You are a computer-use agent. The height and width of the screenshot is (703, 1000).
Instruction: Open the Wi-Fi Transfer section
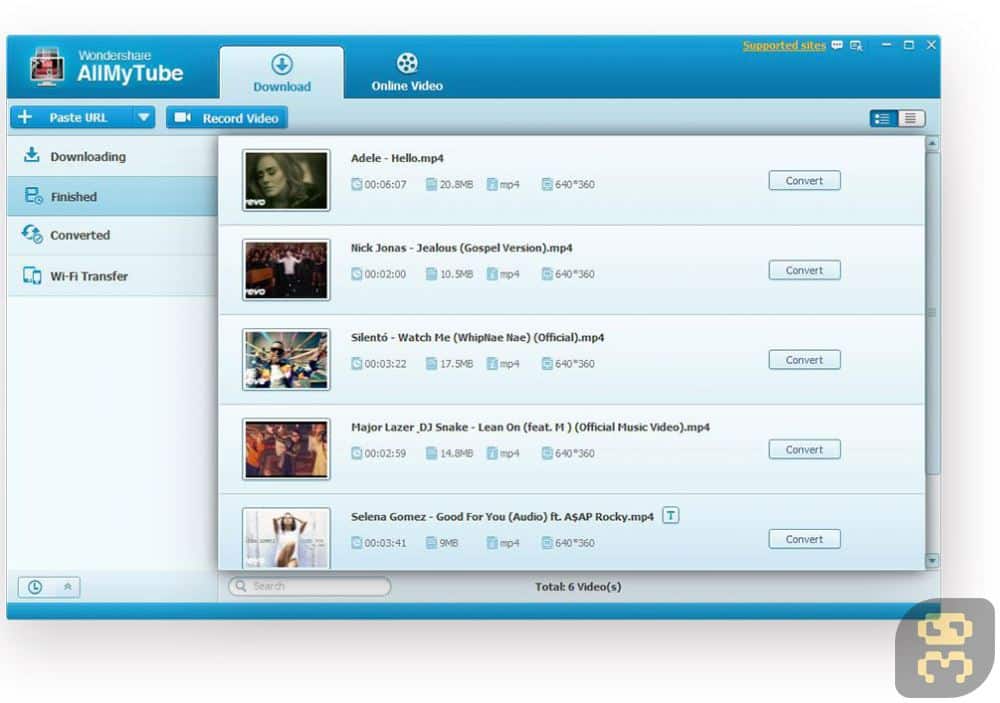tap(112, 276)
